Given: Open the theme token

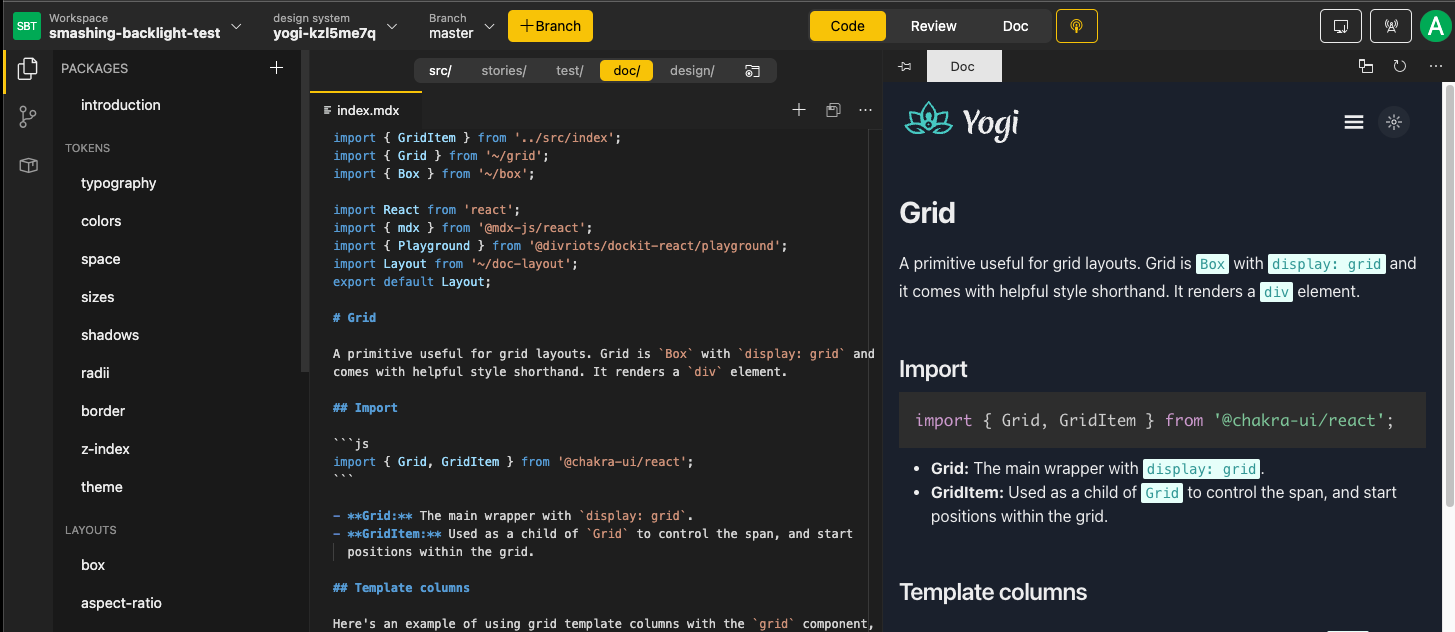Looking at the screenshot, I should tap(102, 487).
